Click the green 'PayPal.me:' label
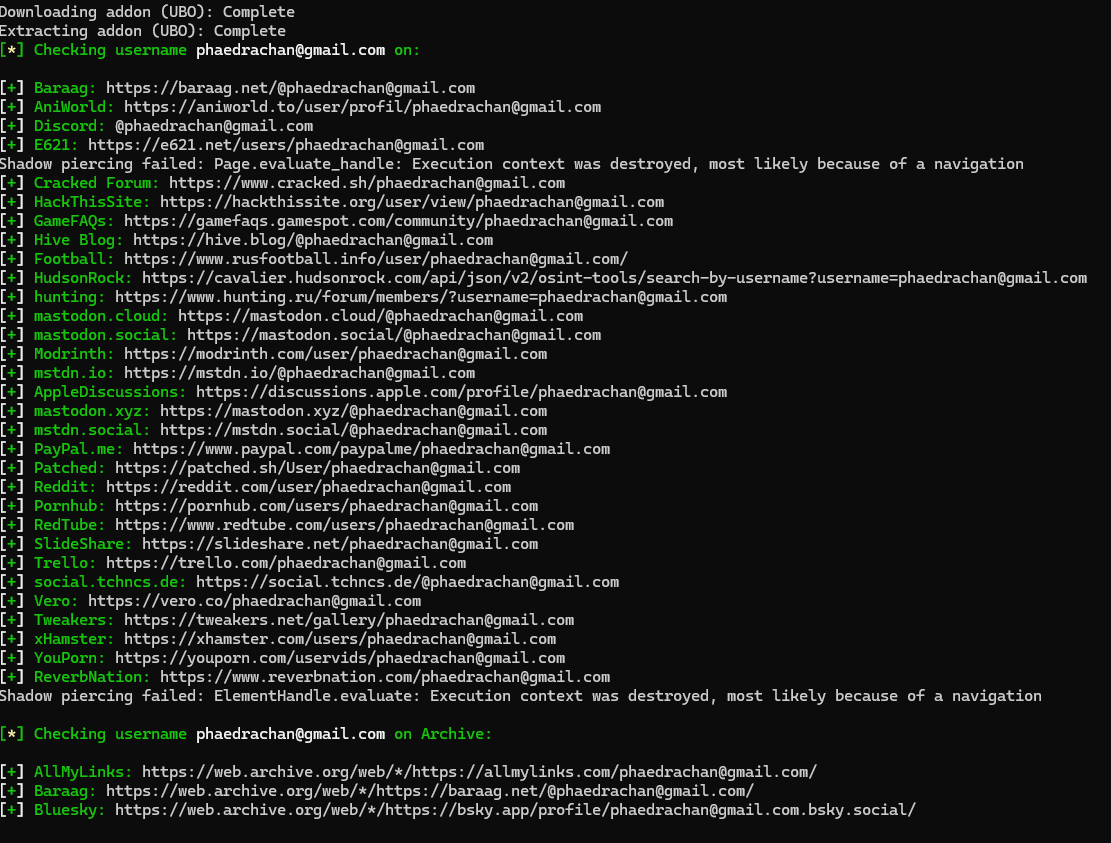The image size is (1111, 843). (79, 449)
